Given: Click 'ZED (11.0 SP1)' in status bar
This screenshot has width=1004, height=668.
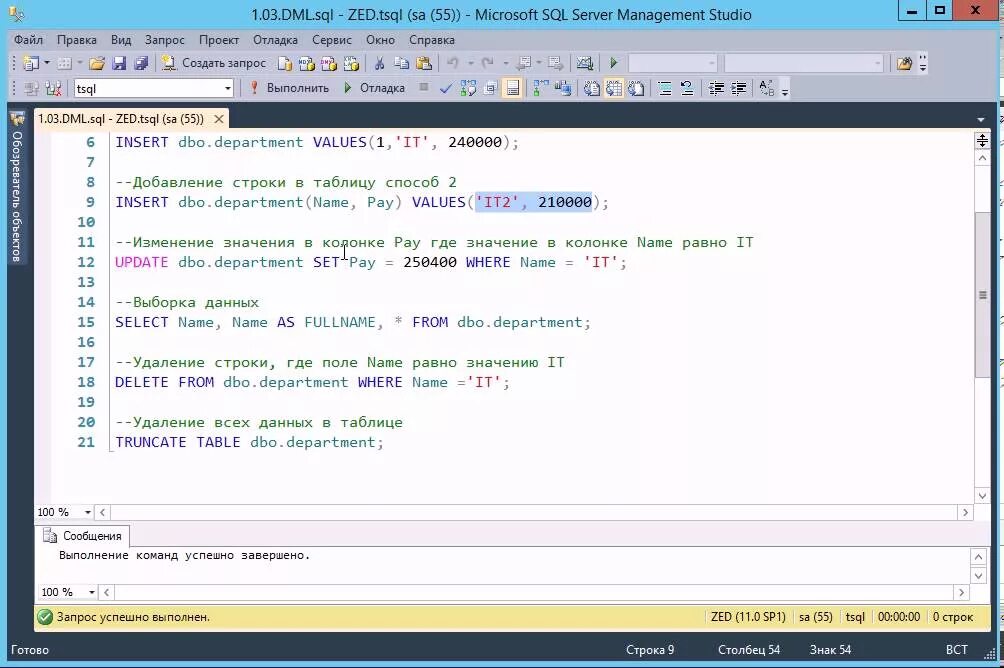Looking at the screenshot, I should click(748, 617).
